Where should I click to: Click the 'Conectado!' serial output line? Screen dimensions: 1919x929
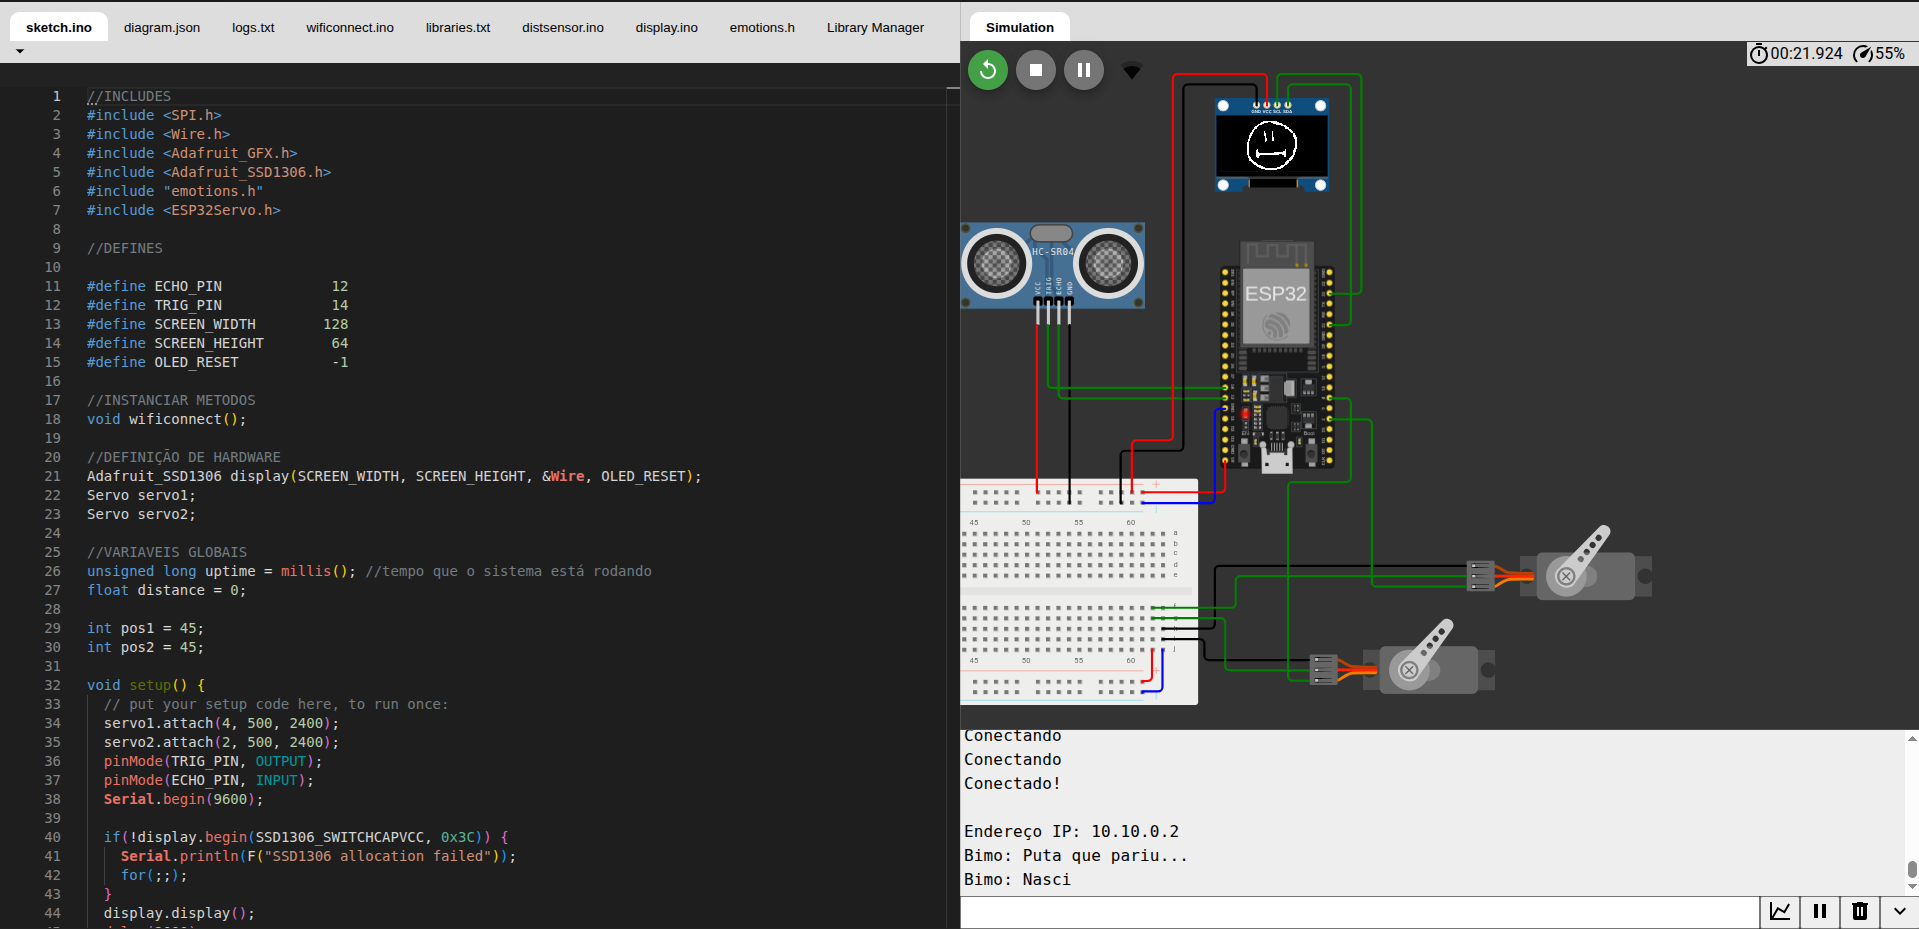pos(1012,783)
